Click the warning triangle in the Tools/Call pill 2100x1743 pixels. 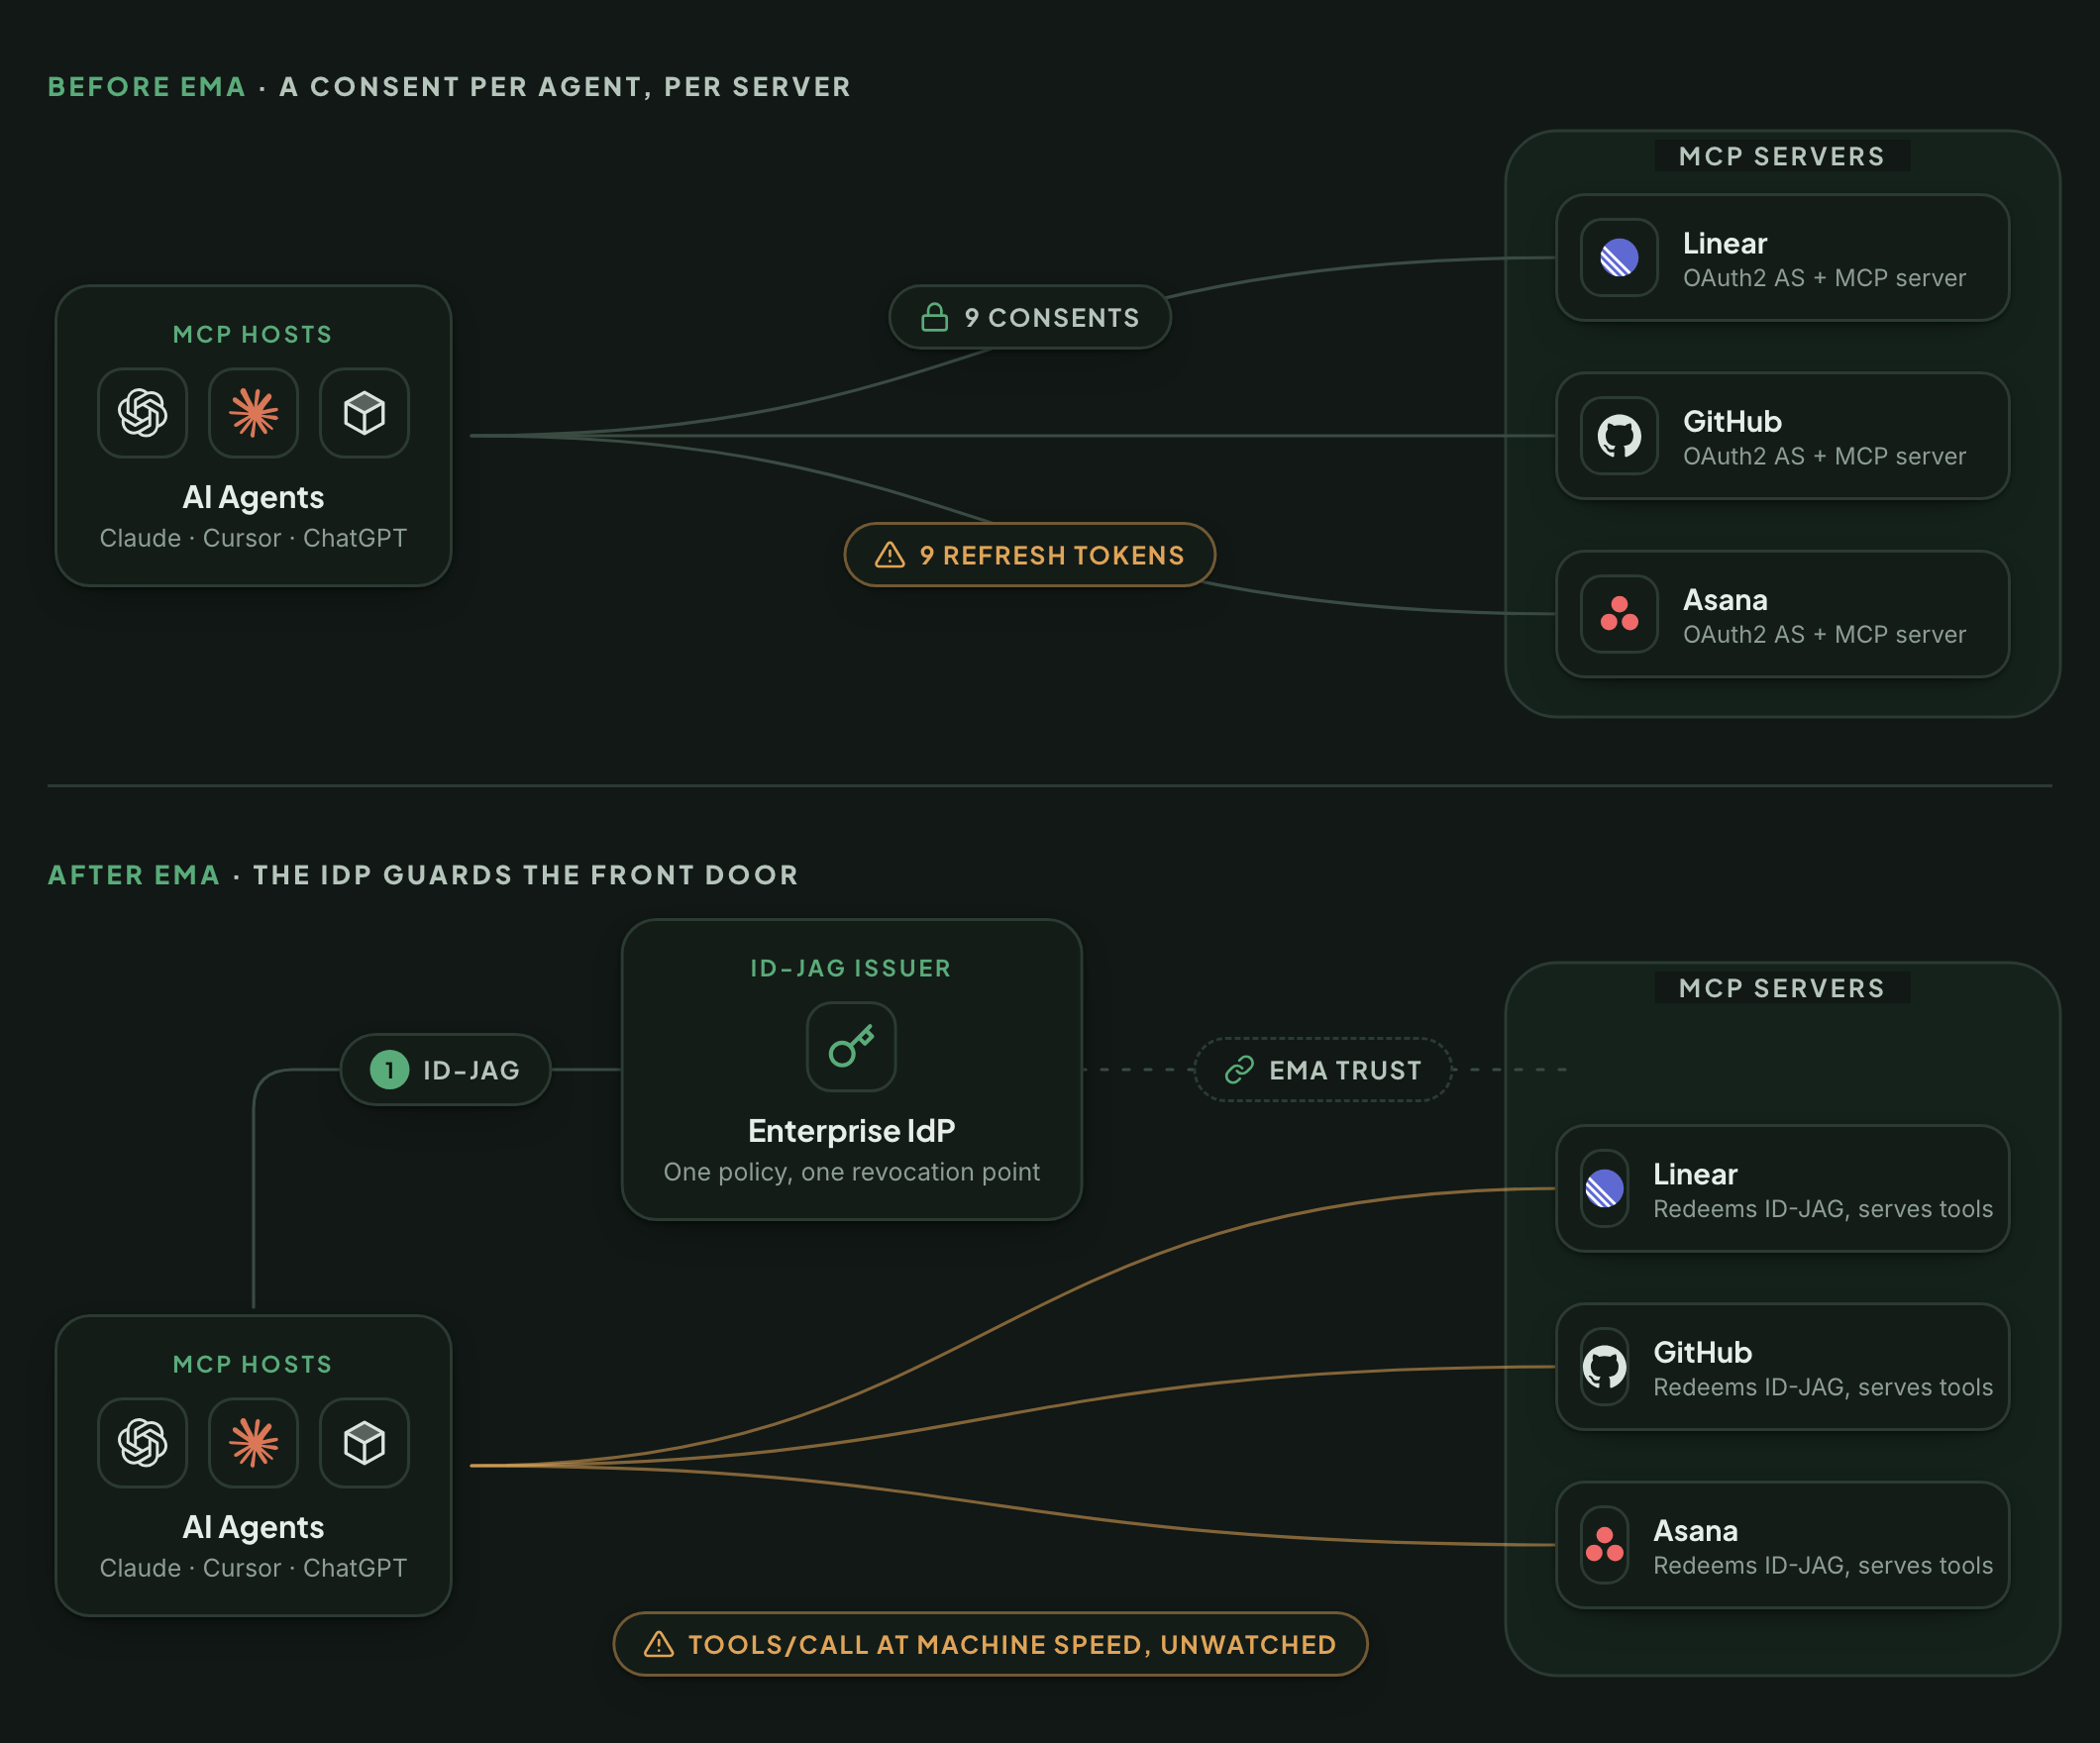658,1644
